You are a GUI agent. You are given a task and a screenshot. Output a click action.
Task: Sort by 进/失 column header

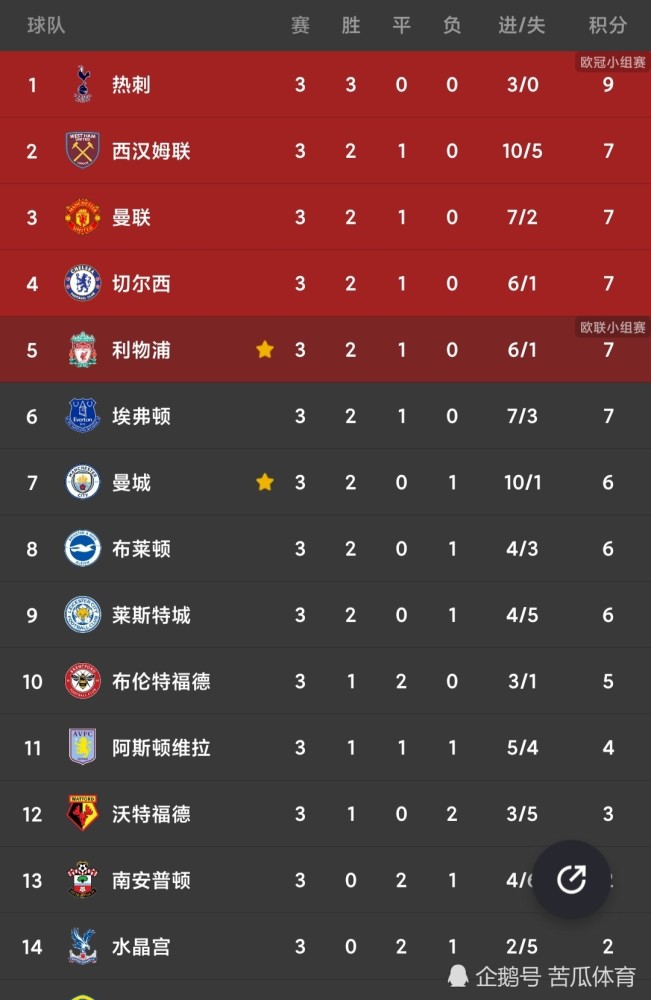pos(522,26)
